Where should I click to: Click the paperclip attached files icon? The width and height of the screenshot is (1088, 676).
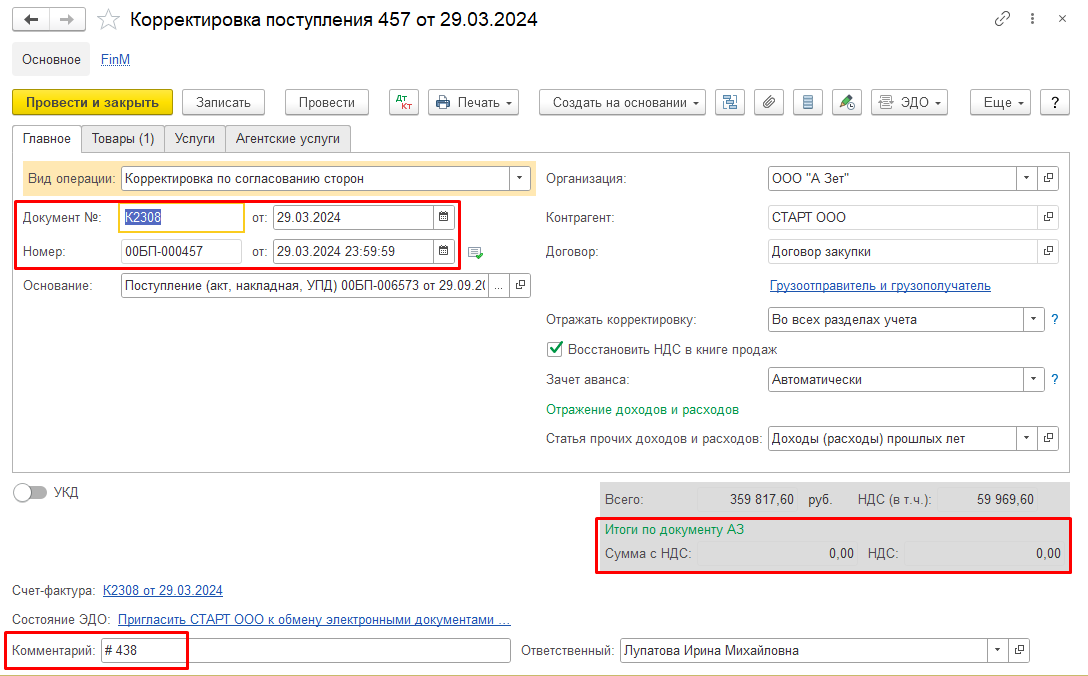pyautogui.click(x=769, y=102)
